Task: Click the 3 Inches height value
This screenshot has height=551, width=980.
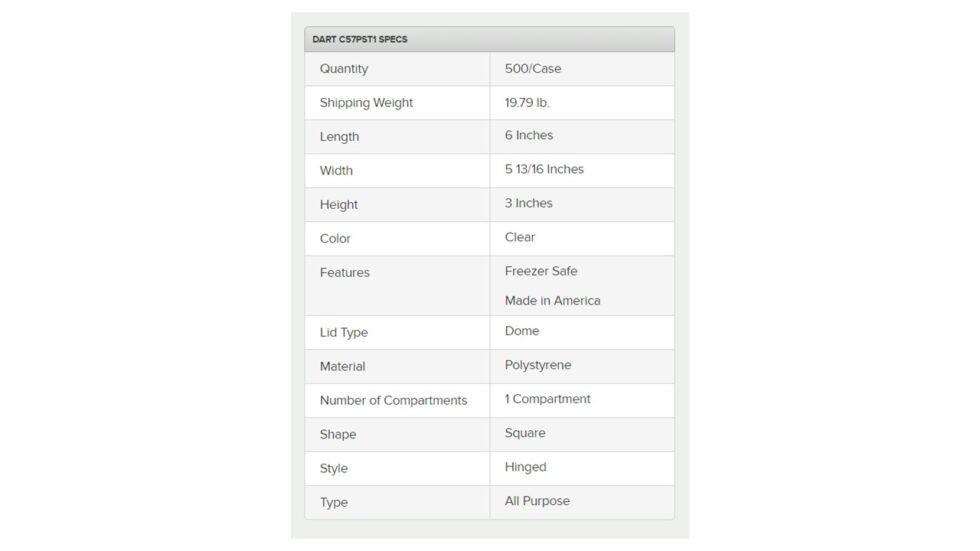Action: (x=529, y=204)
